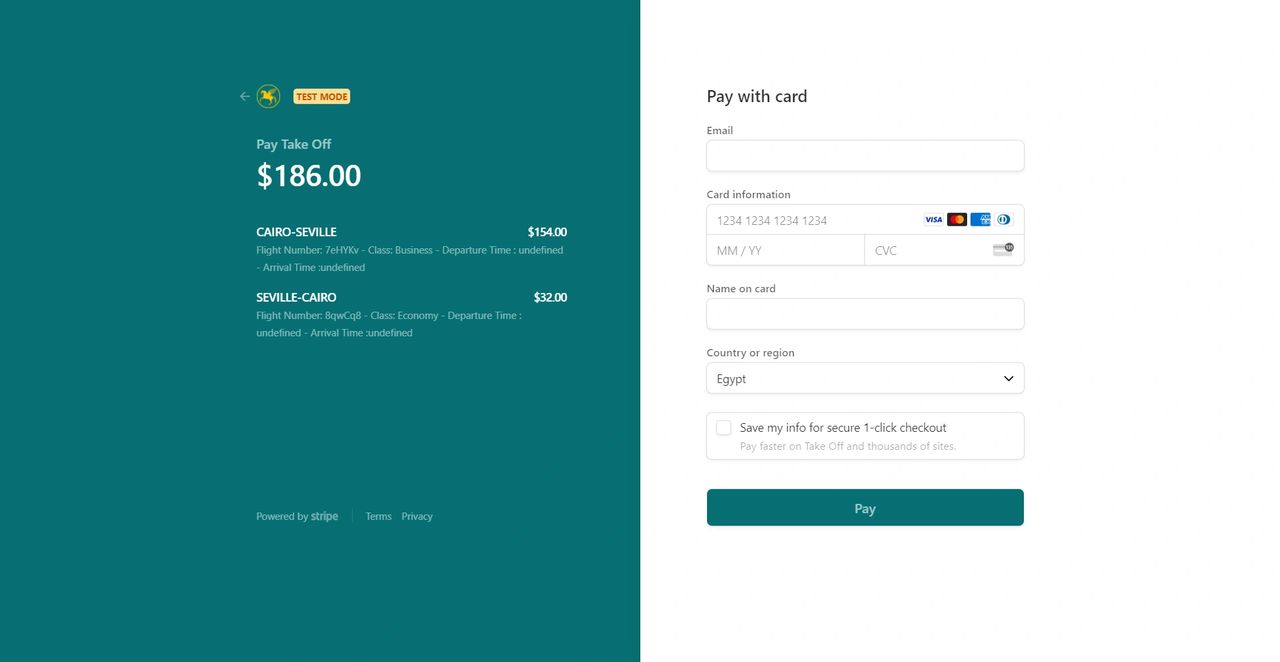
Task: Expand the Egypt selector chevron
Action: coord(1008,379)
